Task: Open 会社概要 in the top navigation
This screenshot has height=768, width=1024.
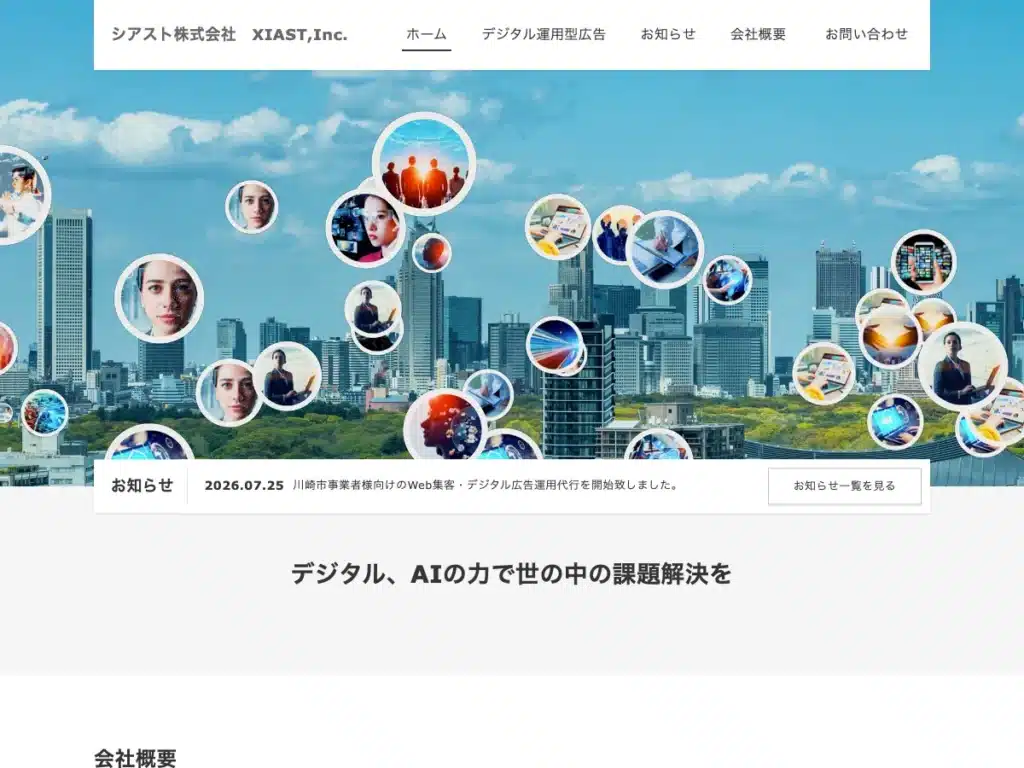Action: coord(758,34)
